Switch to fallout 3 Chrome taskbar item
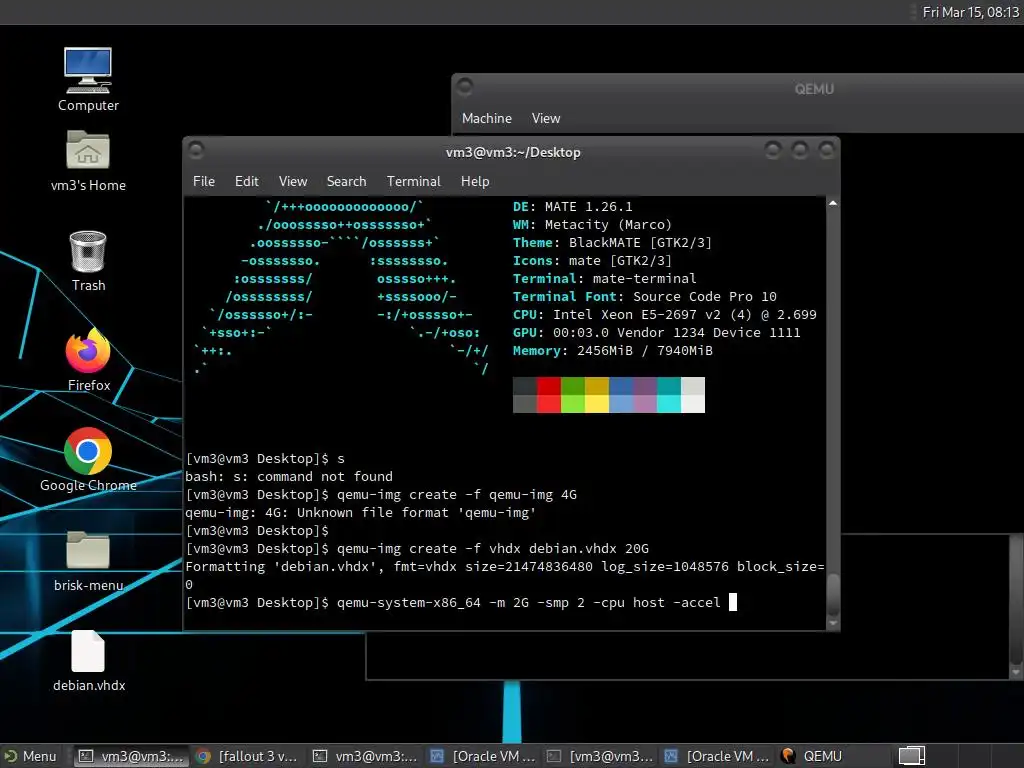 click(248, 756)
